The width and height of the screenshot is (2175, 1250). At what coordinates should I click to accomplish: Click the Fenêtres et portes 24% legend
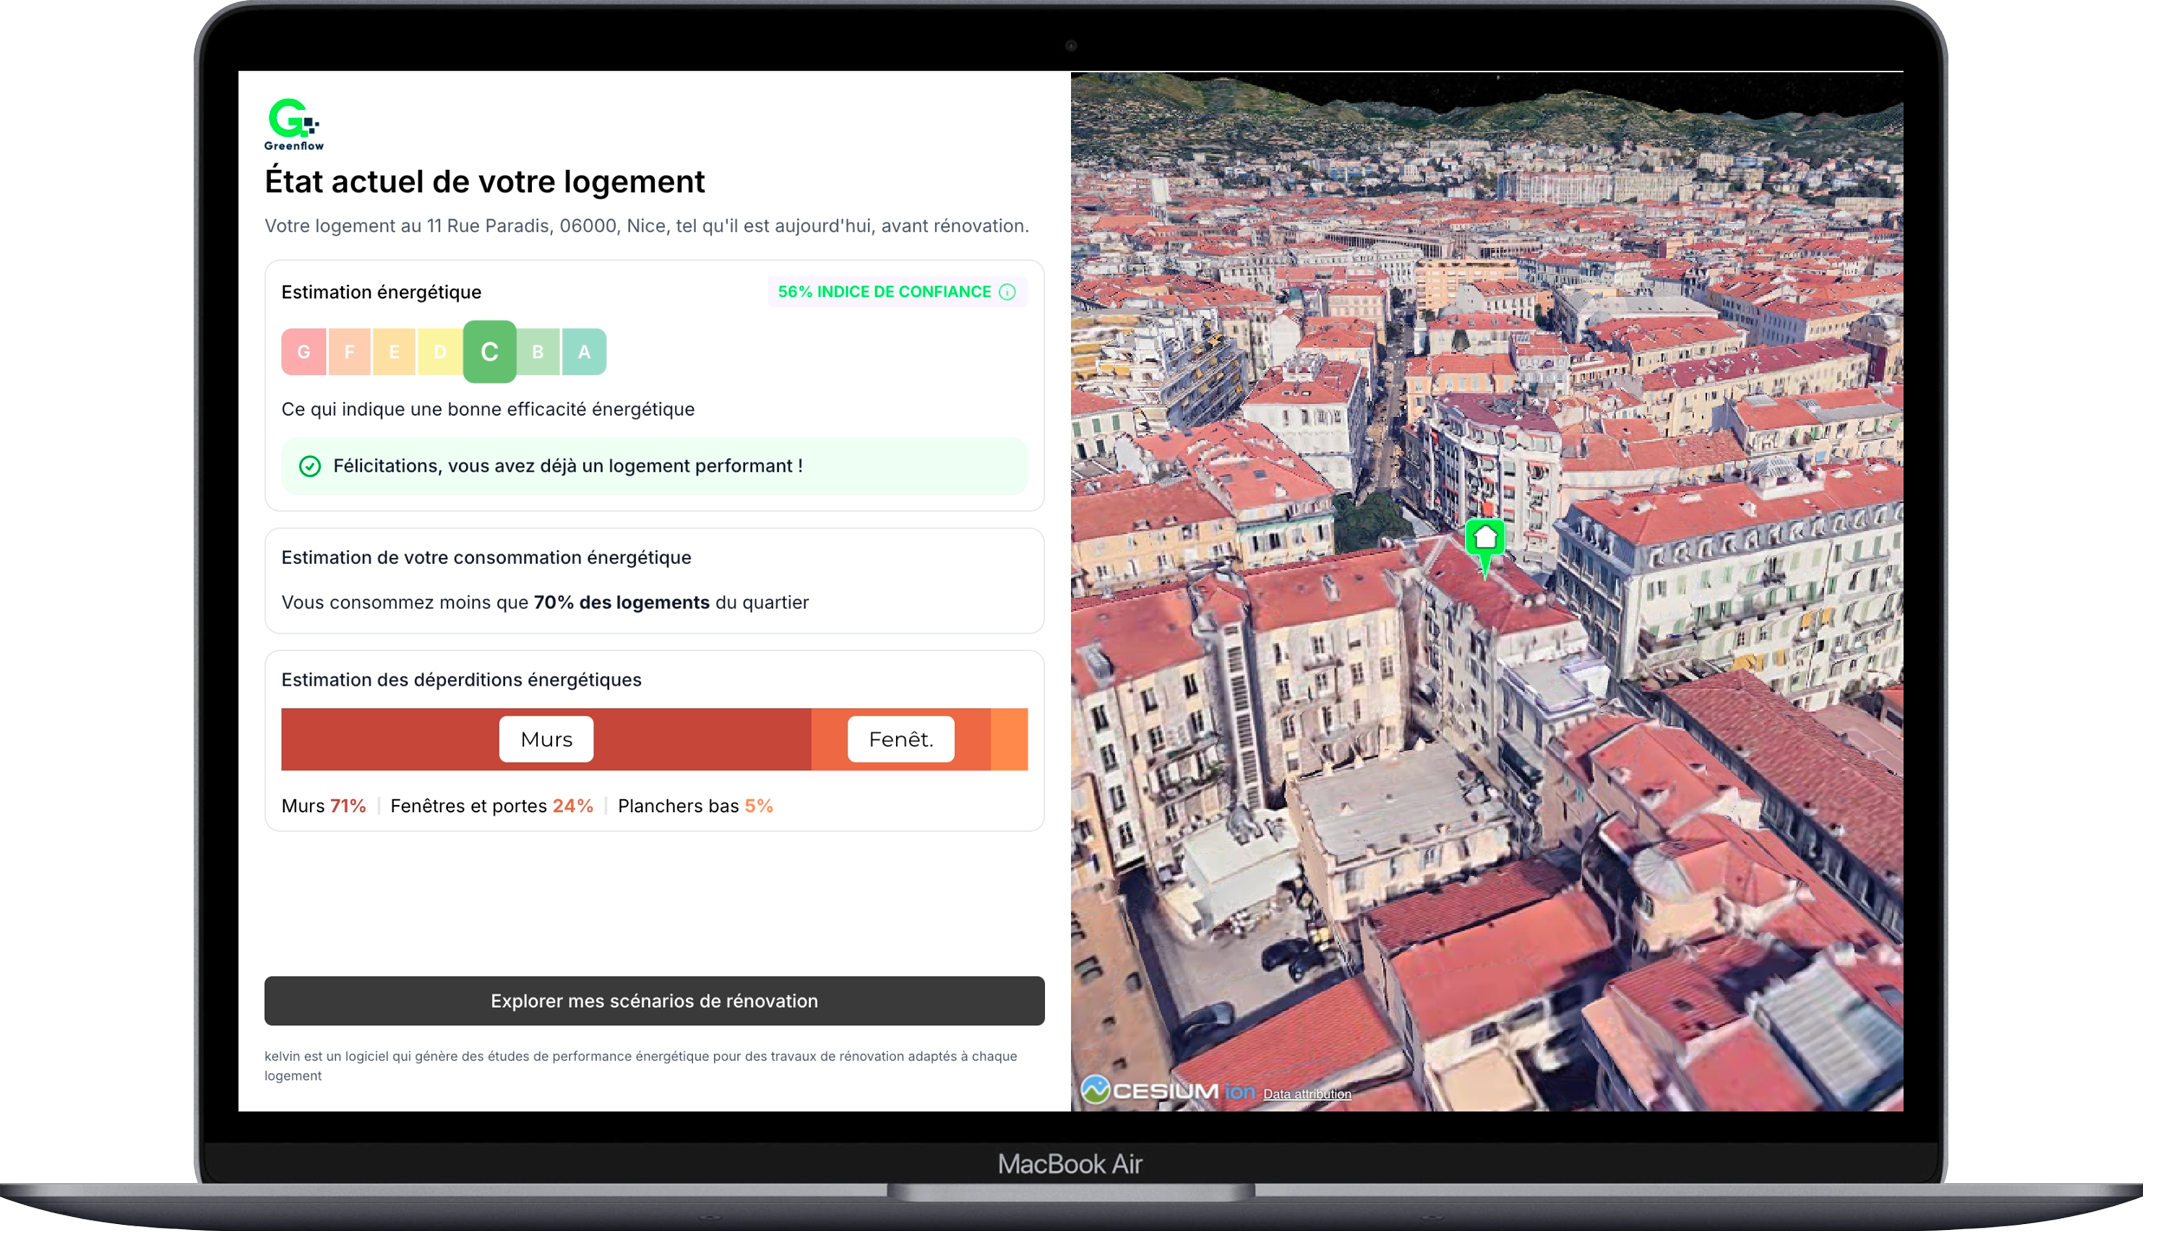[491, 806]
